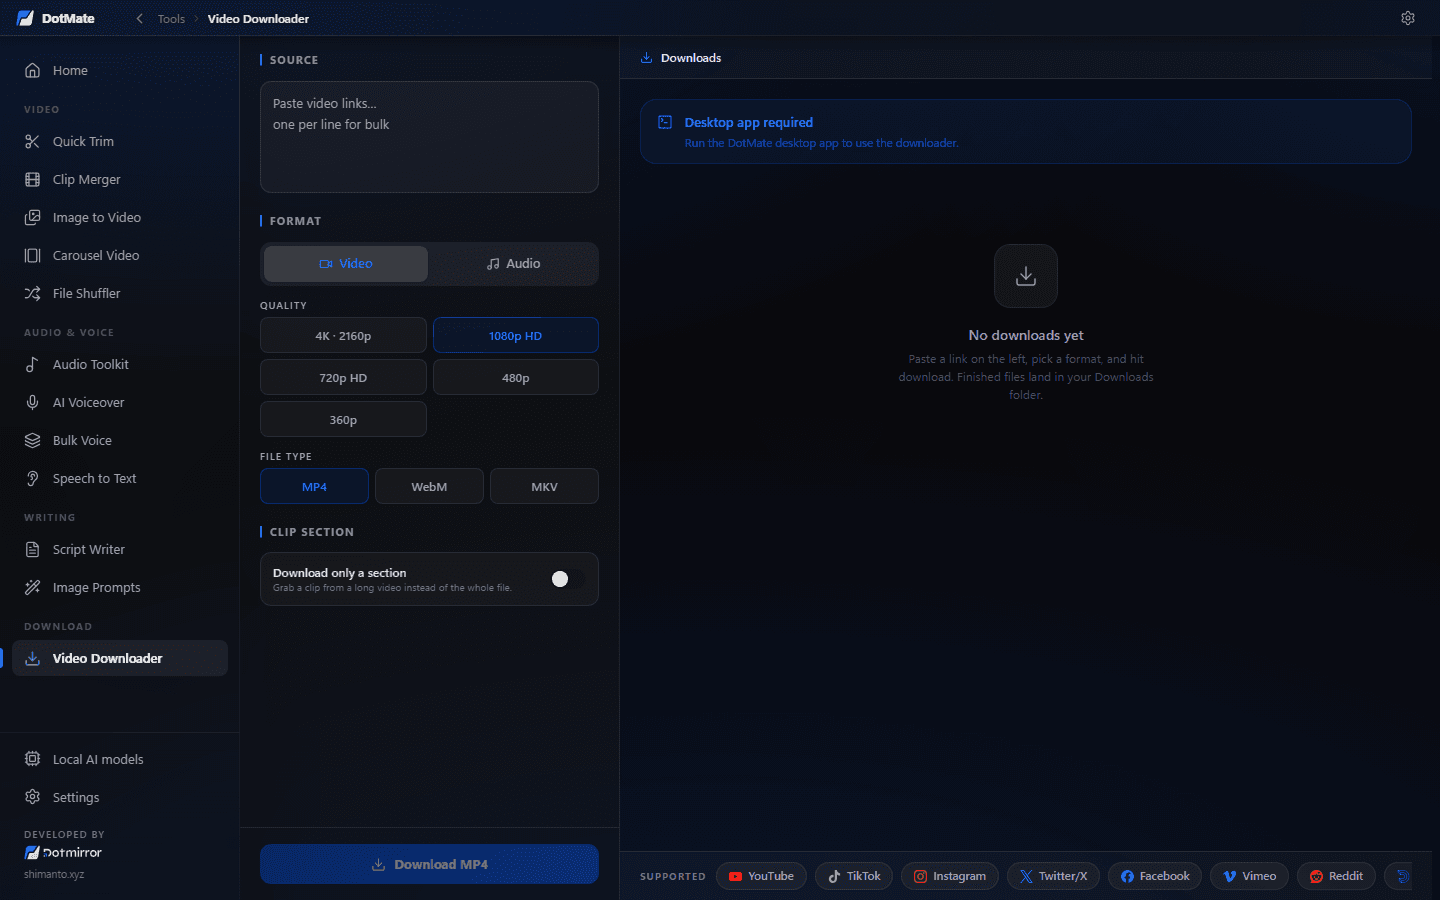Open Image to Video icon
The width and height of the screenshot is (1440, 900).
[x=32, y=217]
